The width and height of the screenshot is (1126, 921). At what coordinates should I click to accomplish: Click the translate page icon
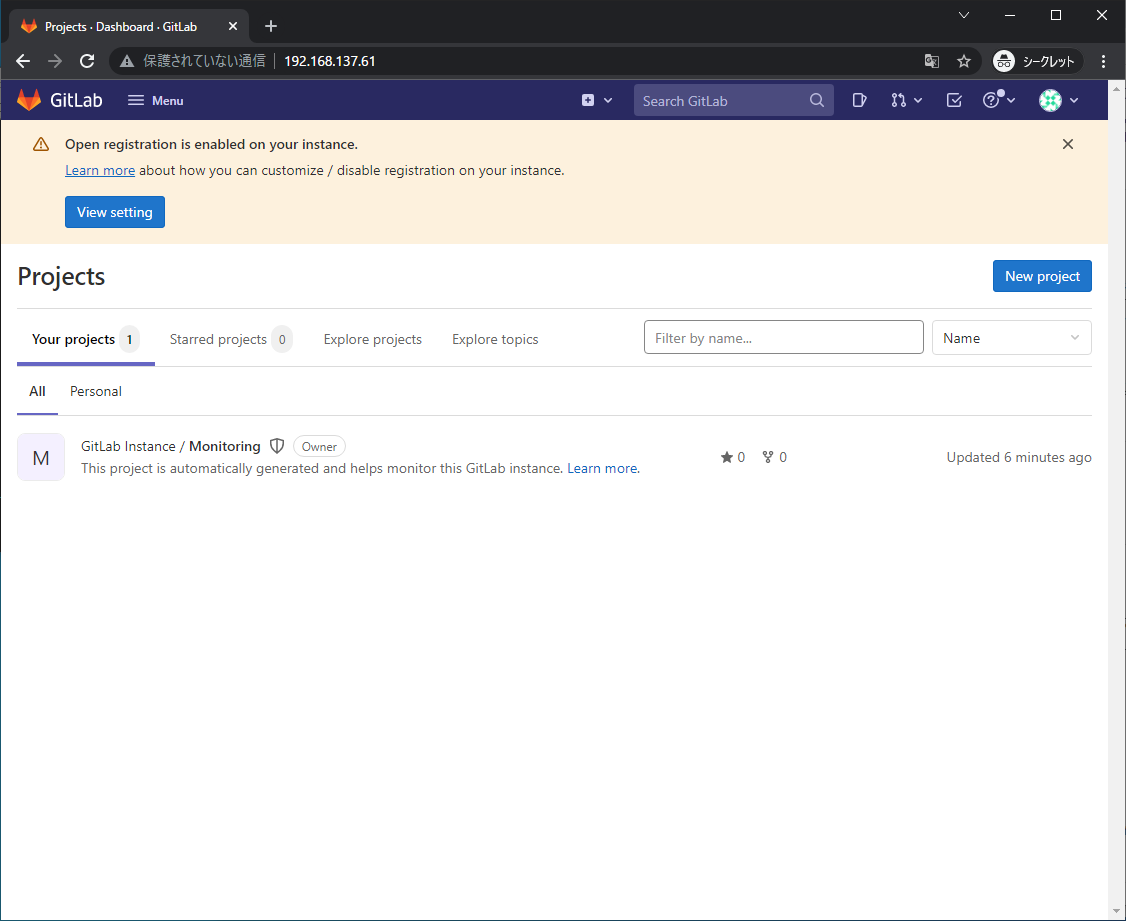click(931, 61)
